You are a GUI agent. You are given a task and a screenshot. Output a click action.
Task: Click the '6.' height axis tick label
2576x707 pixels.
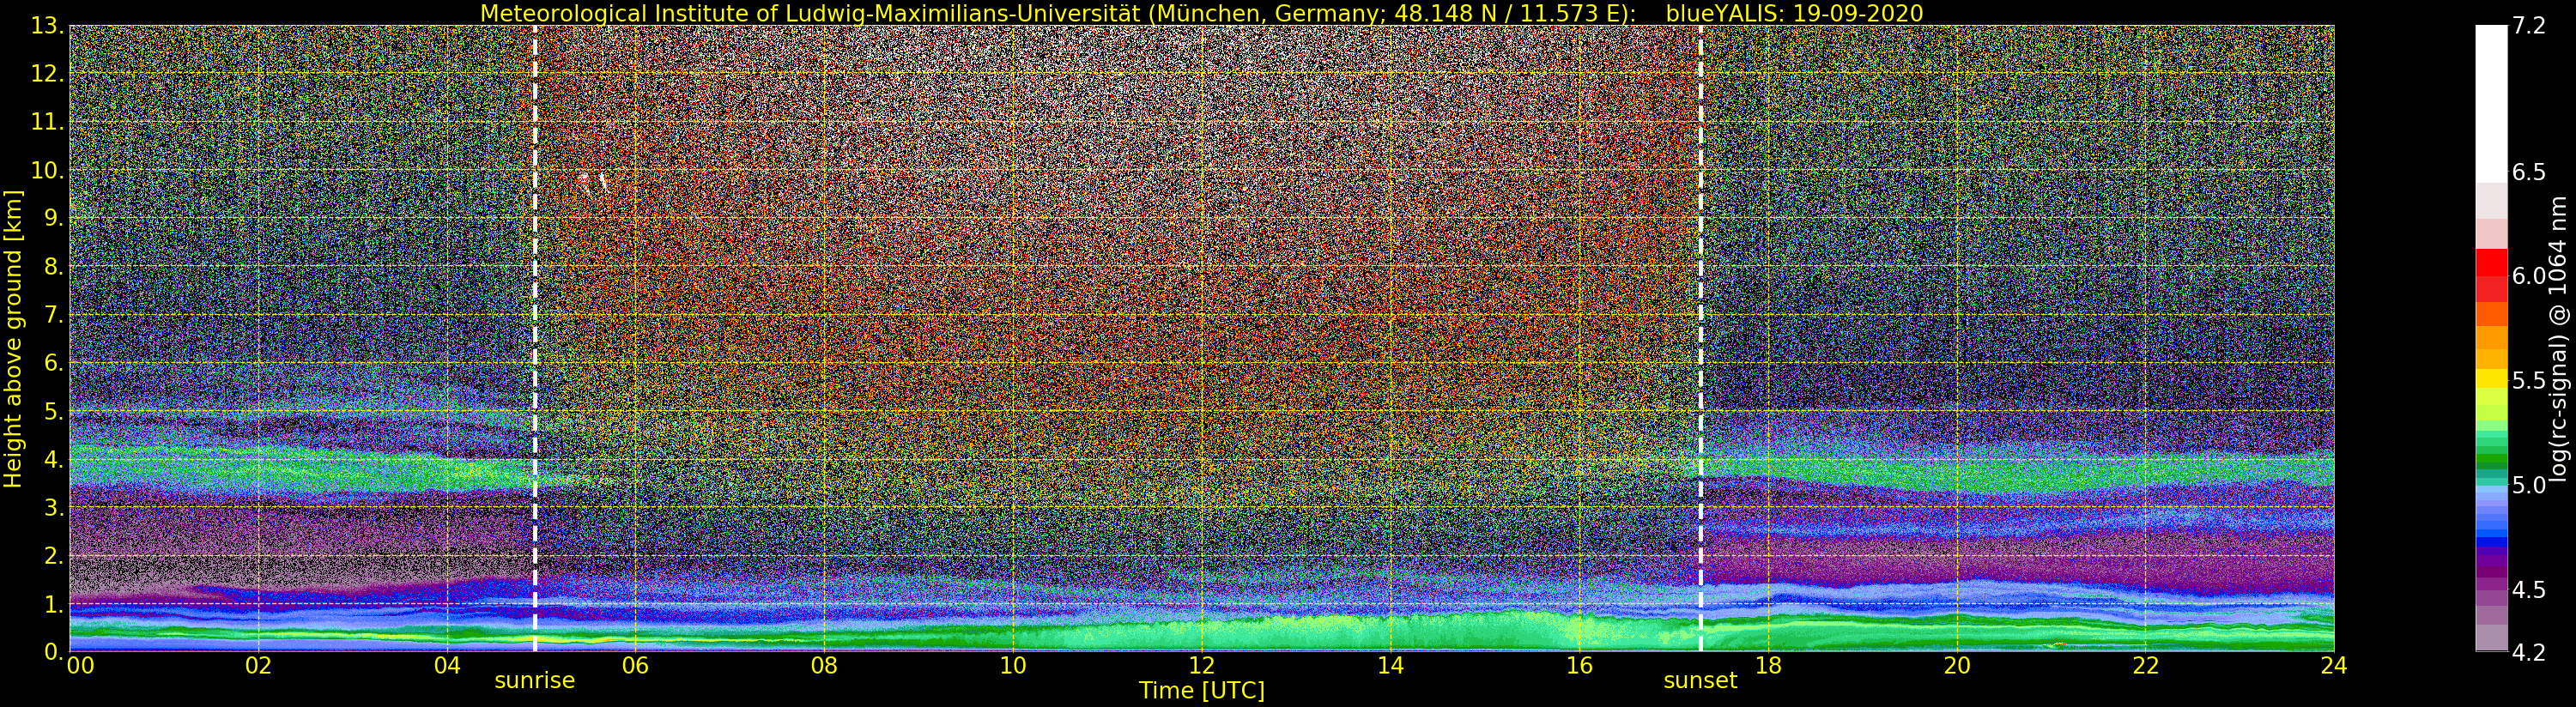point(54,363)
